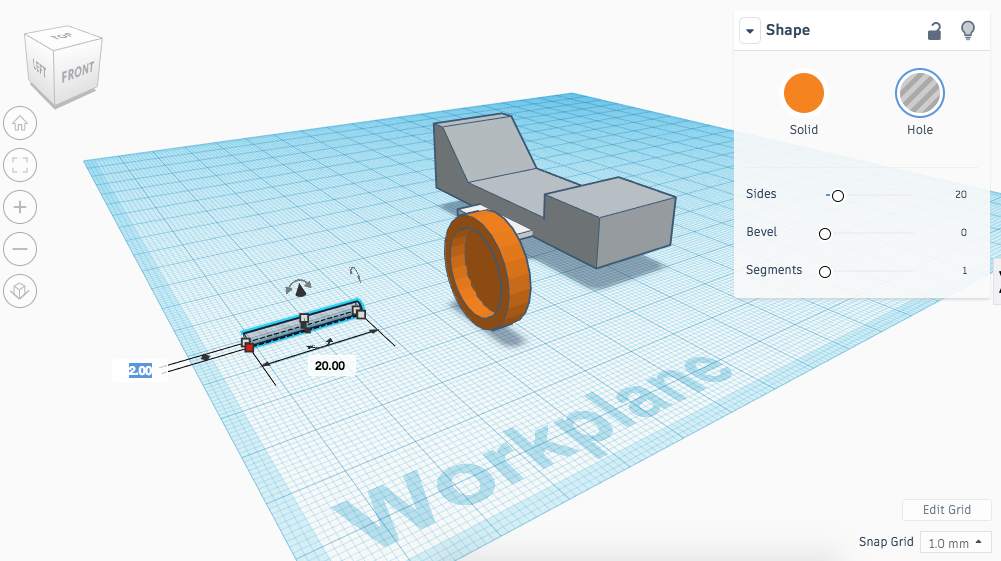Select the striped Hole swatch
The height and width of the screenshot is (561, 1001).
pyautogui.click(x=919, y=93)
